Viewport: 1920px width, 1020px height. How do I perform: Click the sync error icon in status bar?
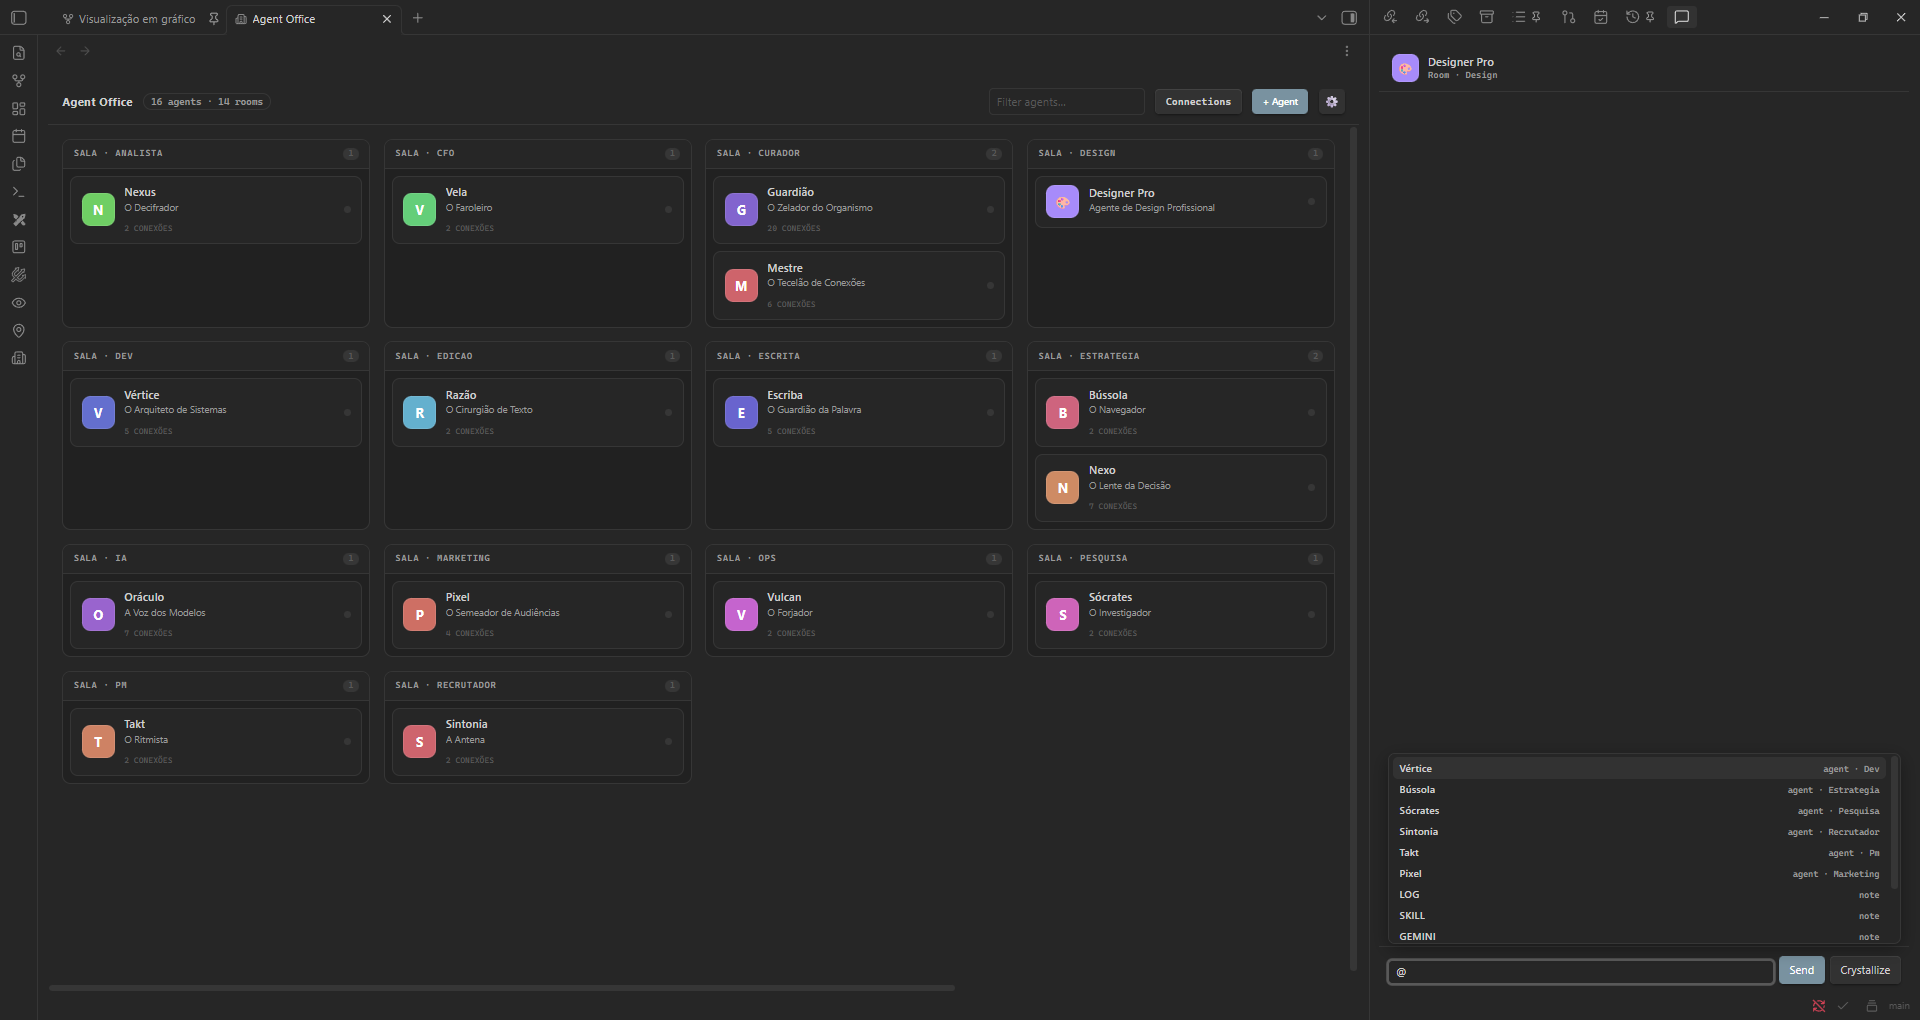click(x=1818, y=1006)
